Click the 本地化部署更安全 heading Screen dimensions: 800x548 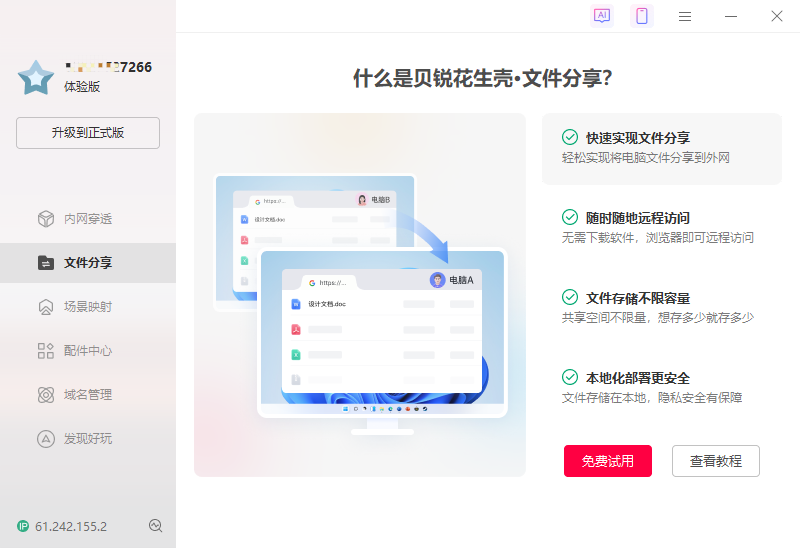click(638, 378)
